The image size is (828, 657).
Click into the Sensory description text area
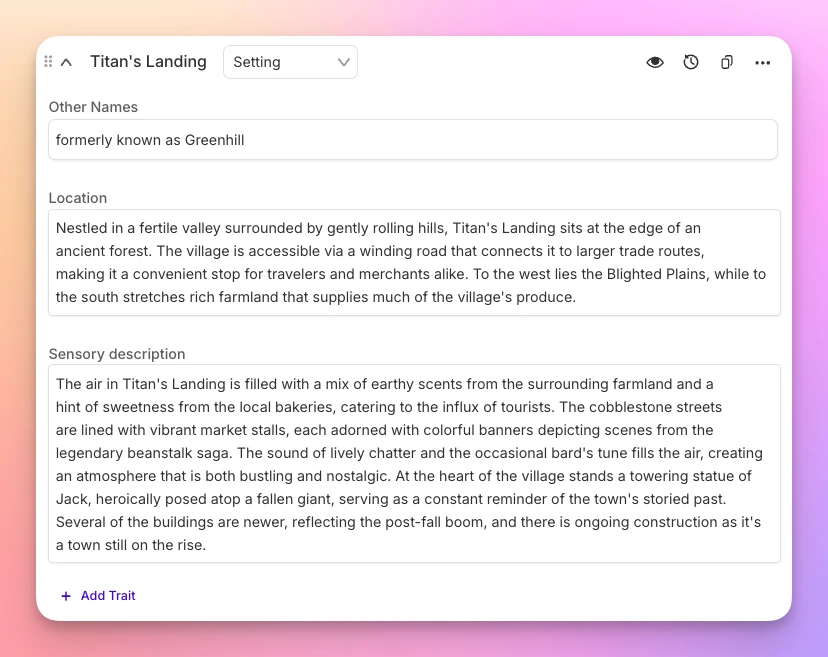(x=415, y=464)
